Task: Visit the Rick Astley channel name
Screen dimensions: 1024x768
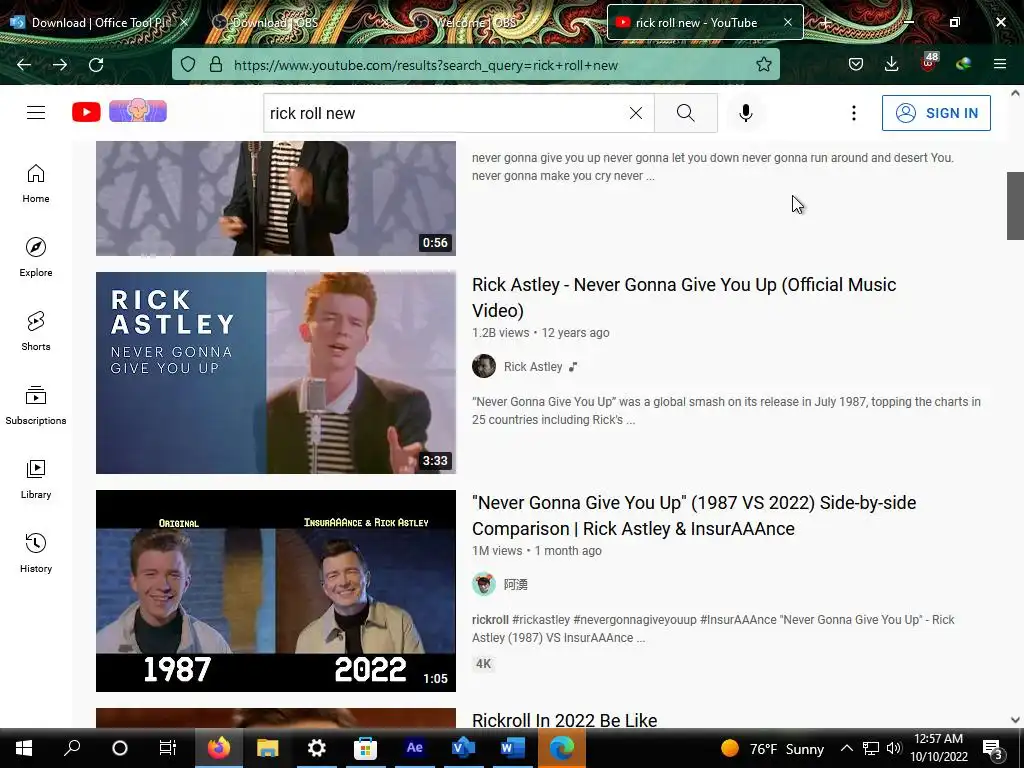Action: click(x=533, y=366)
